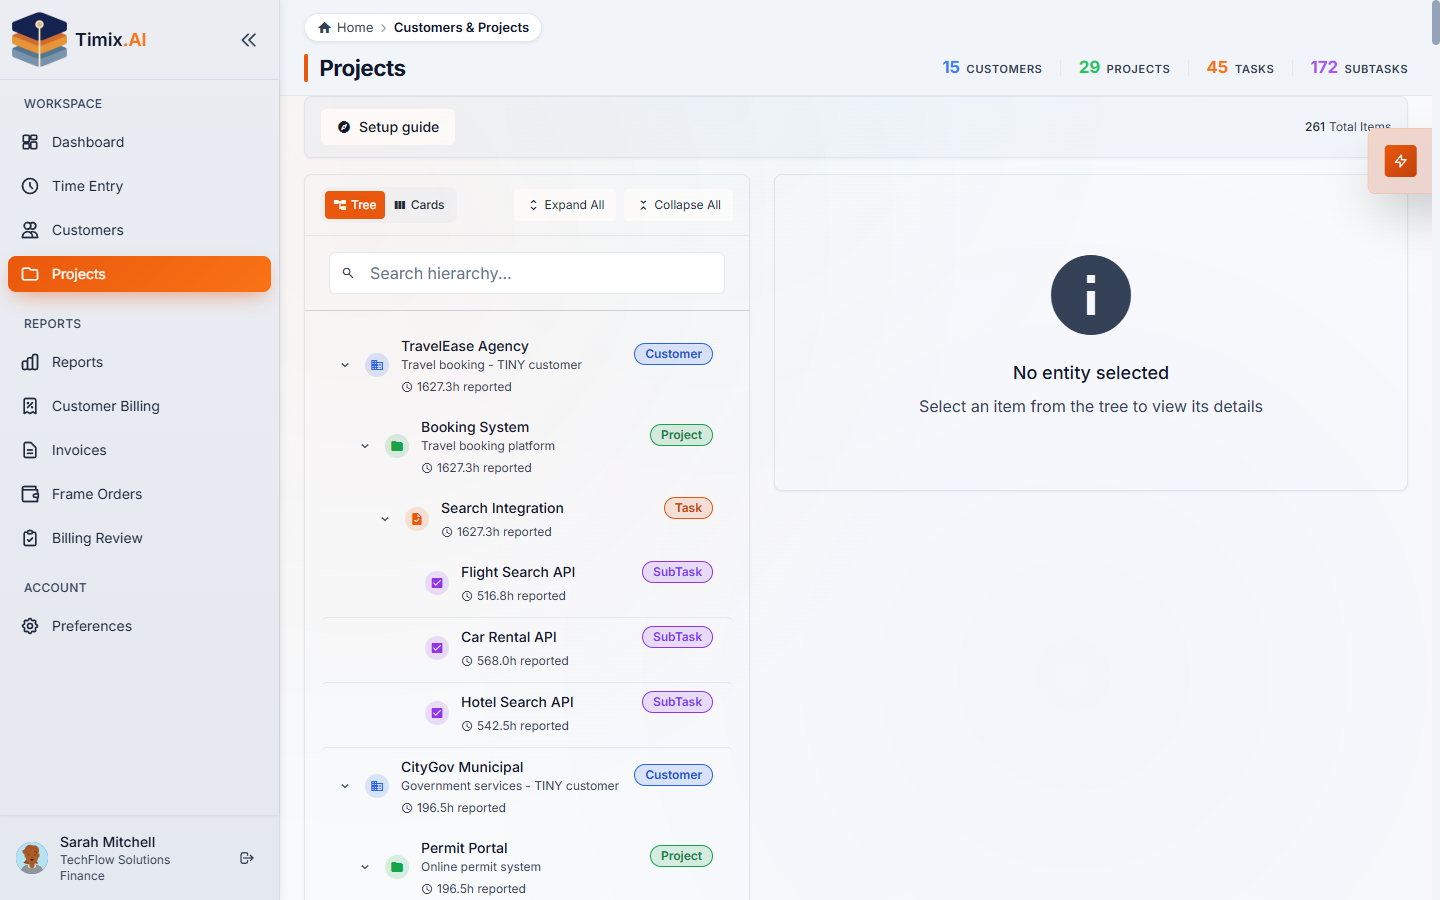Open Time Entry page

tap(139, 186)
